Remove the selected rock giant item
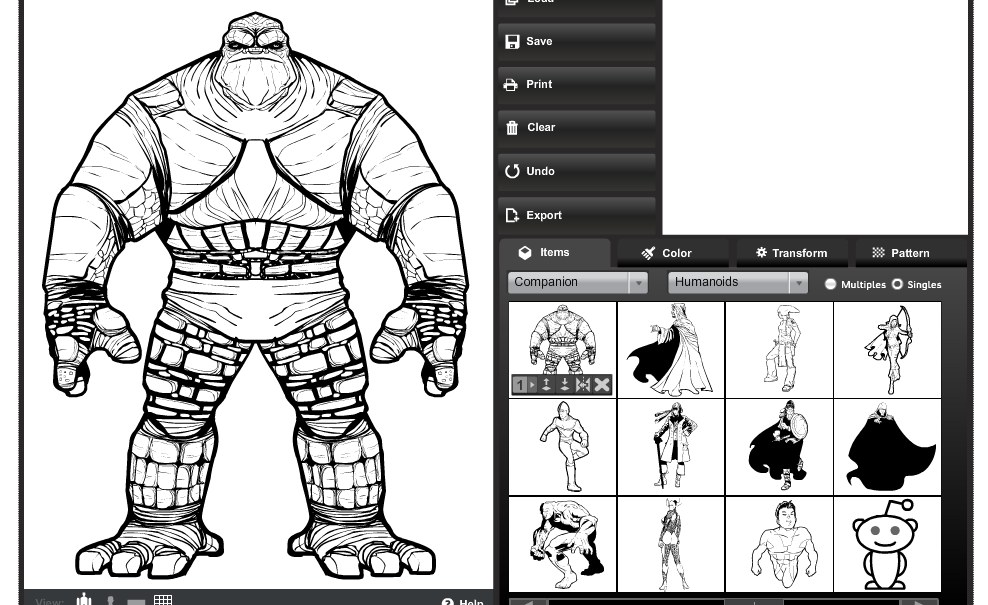988x605 pixels. 602,384
